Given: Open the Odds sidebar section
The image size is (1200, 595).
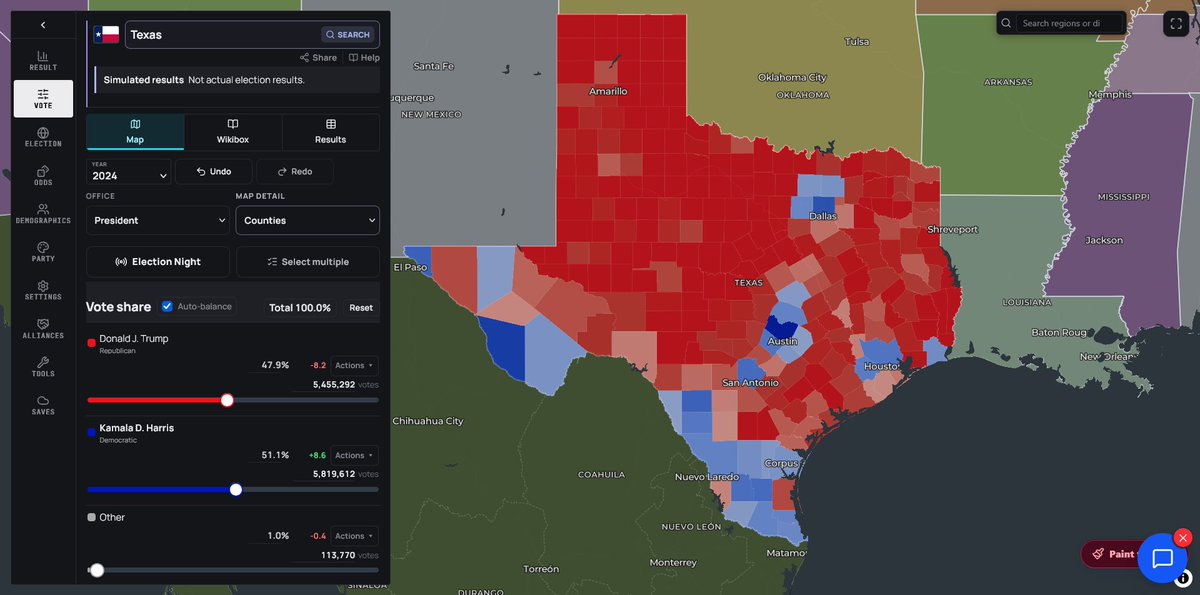Looking at the screenshot, I should click(43, 175).
